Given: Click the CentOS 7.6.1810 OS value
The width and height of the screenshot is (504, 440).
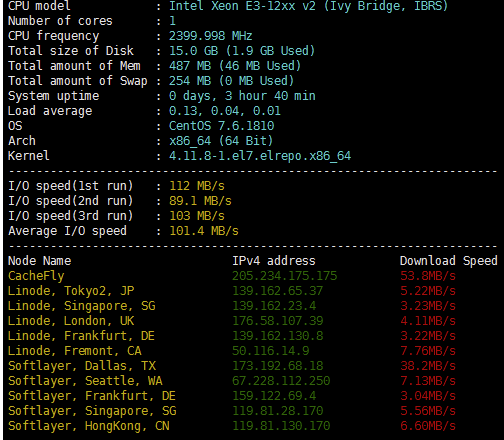Looking at the screenshot, I should [221, 126].
